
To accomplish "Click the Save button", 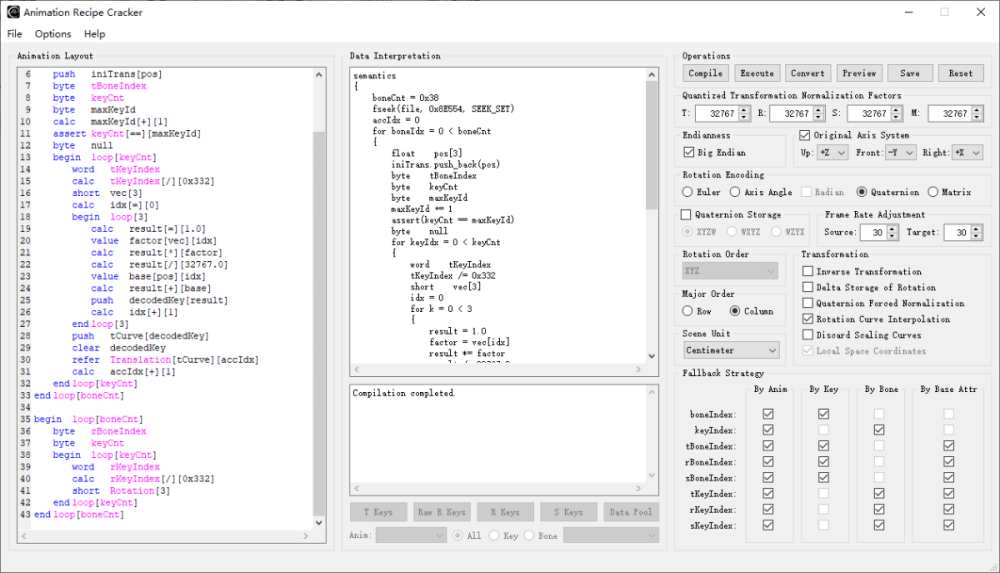I will 910,73.
